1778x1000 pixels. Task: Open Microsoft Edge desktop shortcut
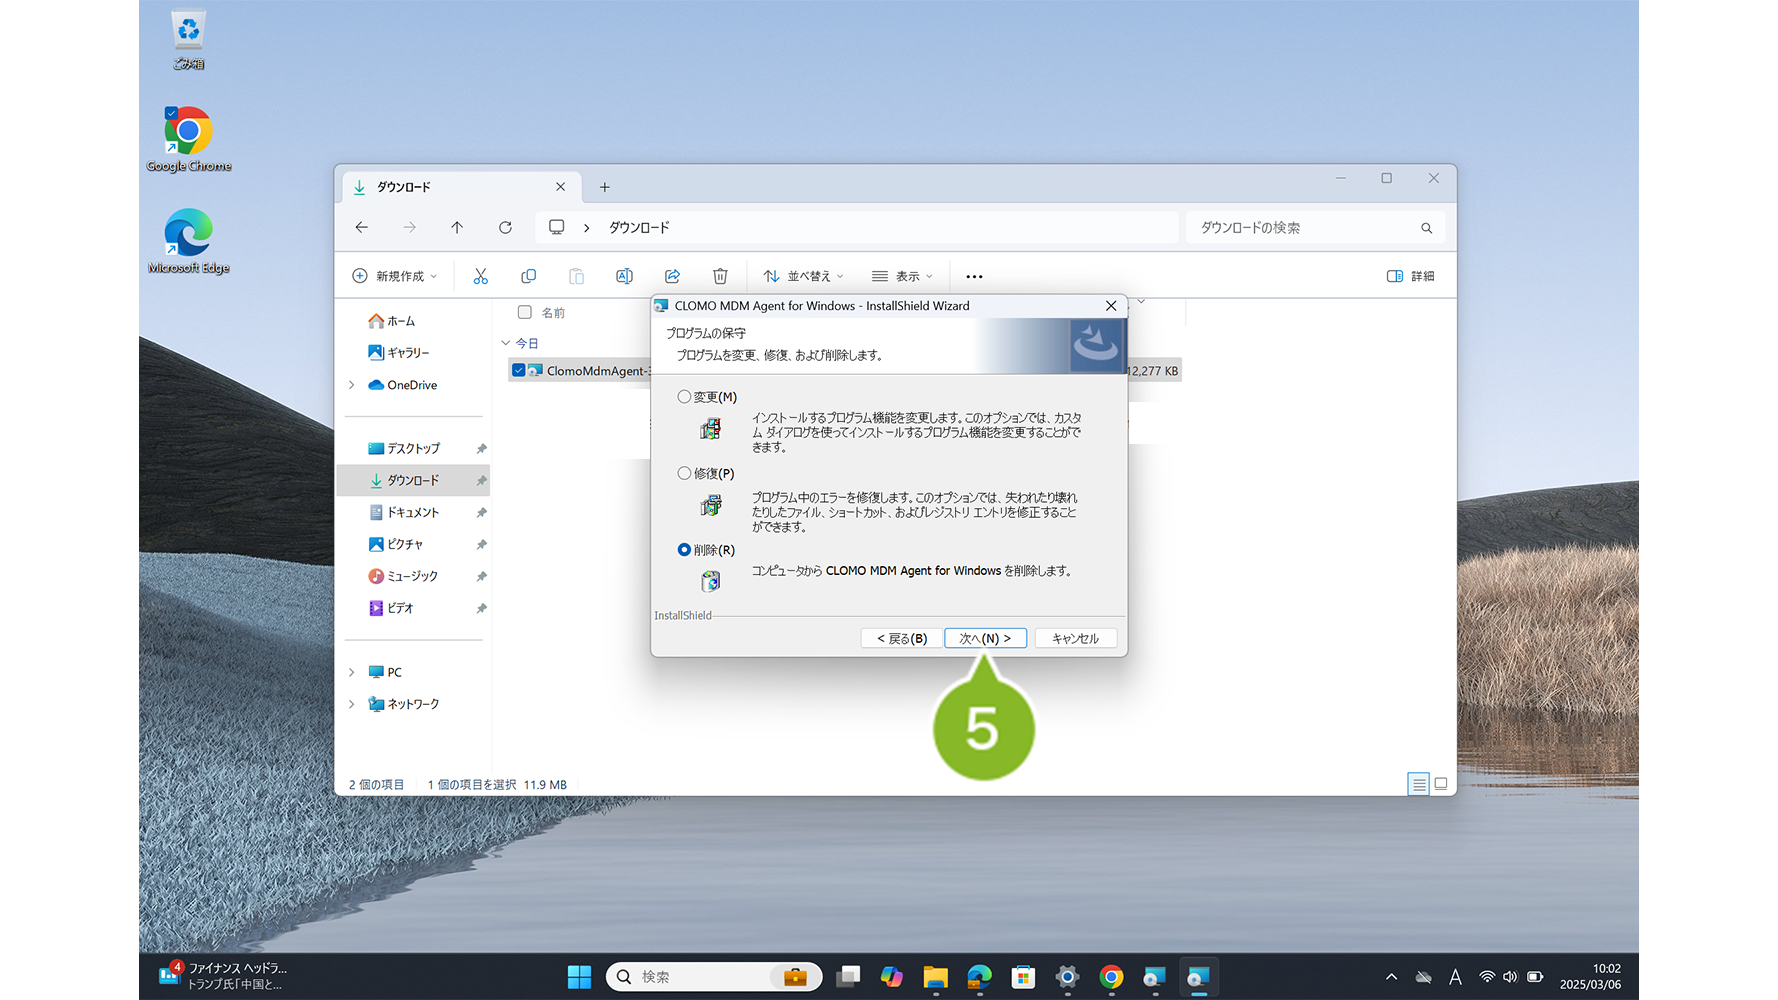coord(188,241)
